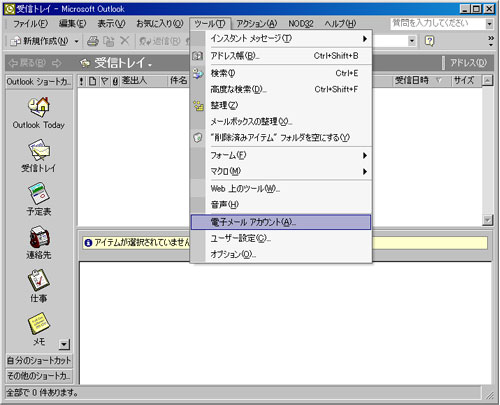Open the 編集 menu

(x=72, y=24)
